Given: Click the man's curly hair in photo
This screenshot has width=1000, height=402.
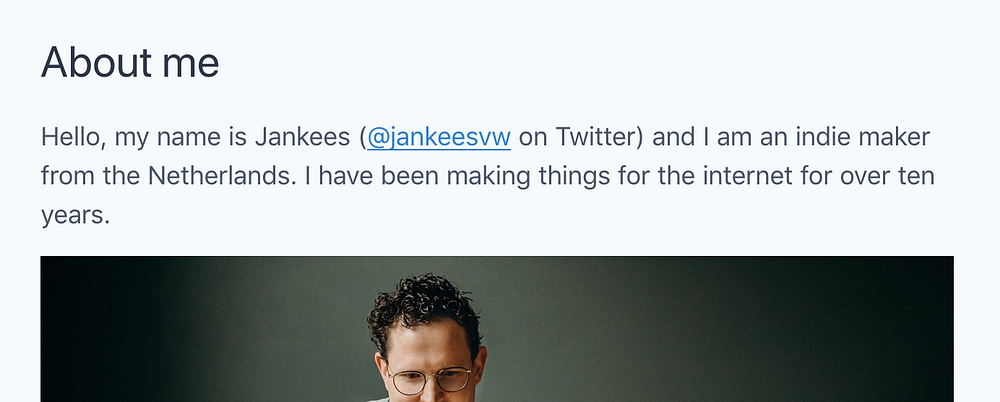Looking at the screenshot, I should click(x=422, y=303).
